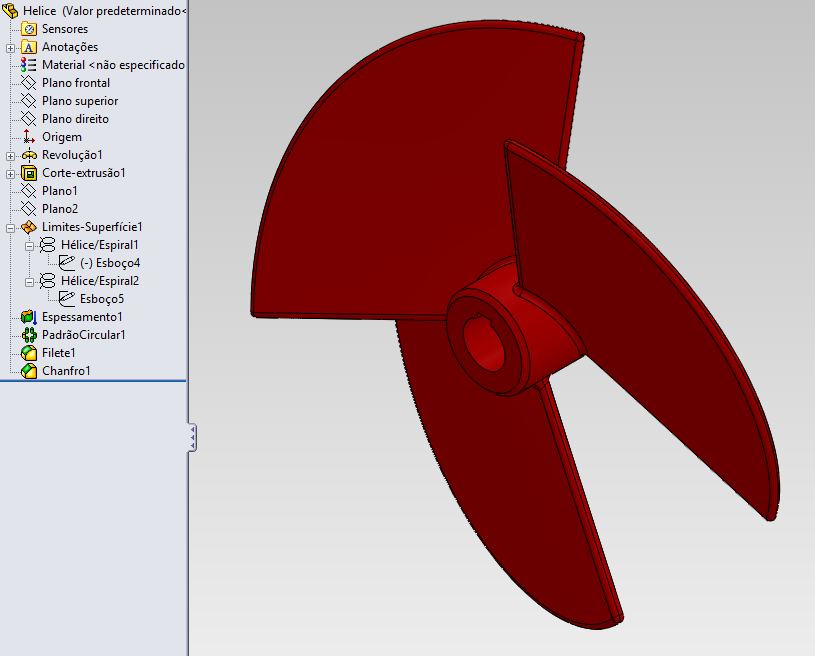Click the Esboço4 sketch icon
This screenshot has width=815, height=656.
(x=67, y=263)
